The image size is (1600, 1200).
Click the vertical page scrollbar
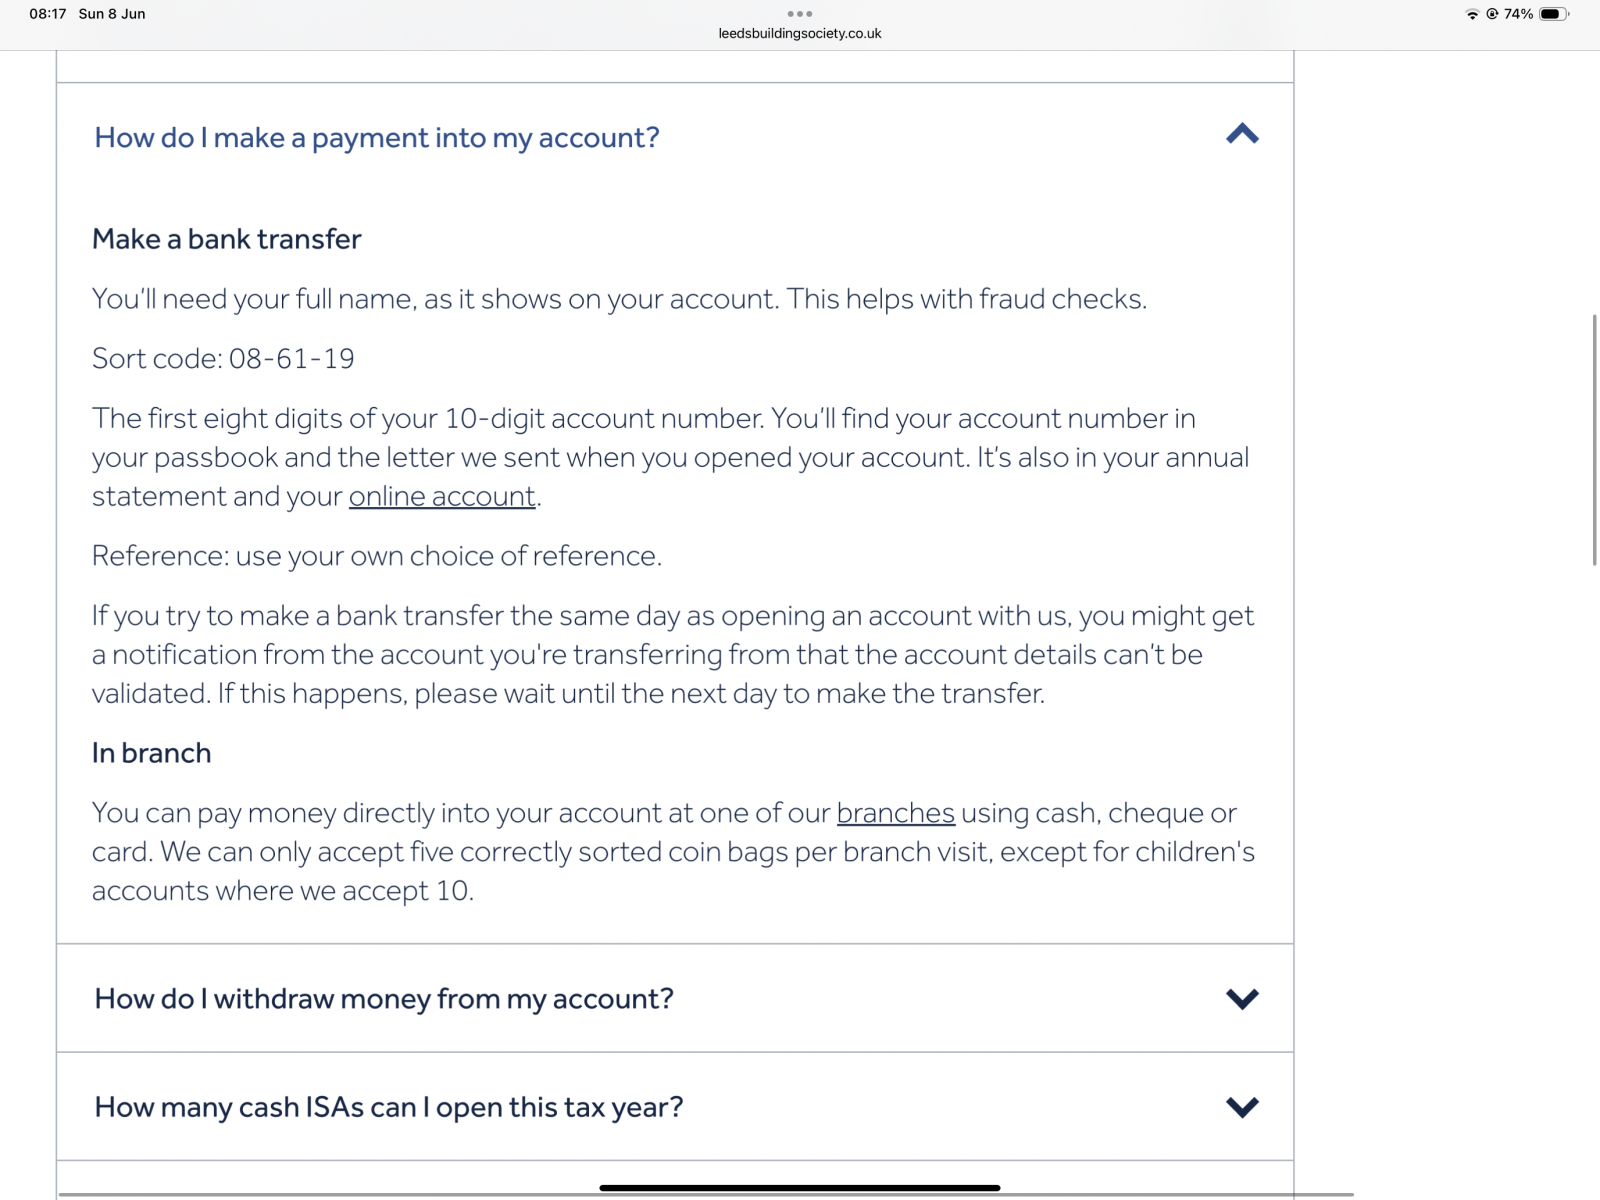pyautogui.click(x=1595, y=440)
